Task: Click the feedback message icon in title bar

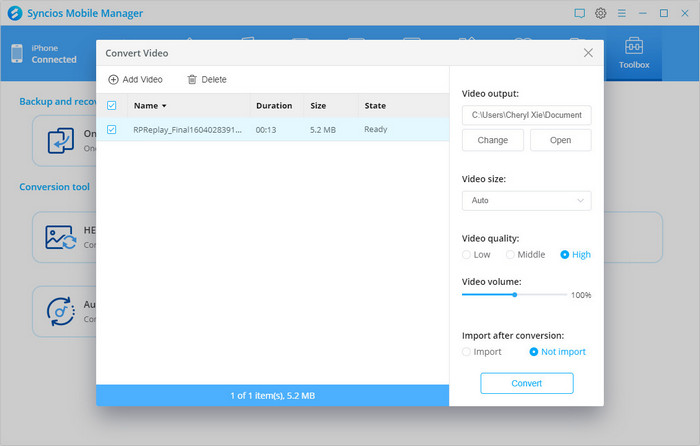Action: point(579,13)
